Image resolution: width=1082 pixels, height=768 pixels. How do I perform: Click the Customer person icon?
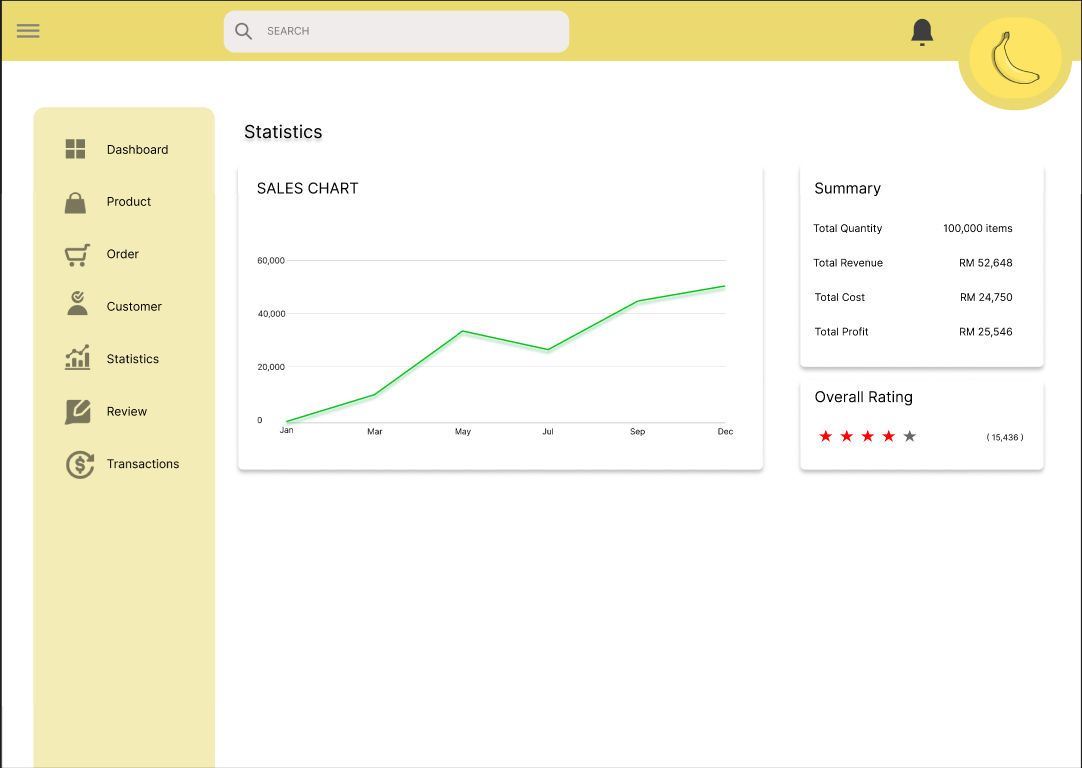(x=77, y=304)
